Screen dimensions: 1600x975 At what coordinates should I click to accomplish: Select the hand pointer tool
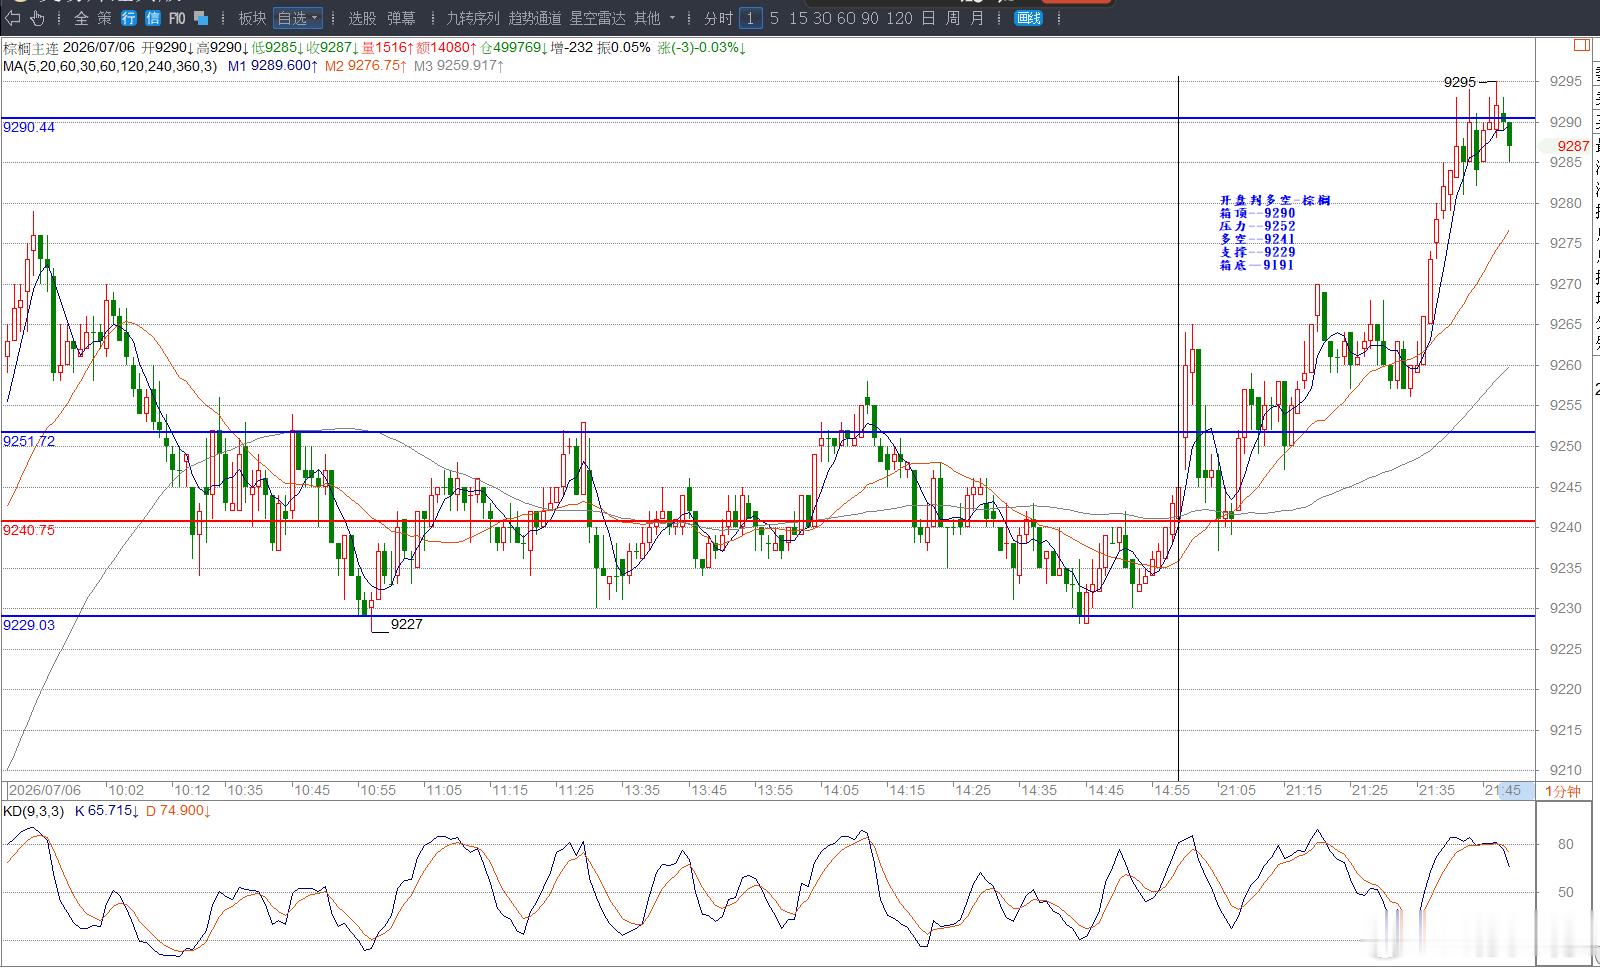tap(38, 18)
